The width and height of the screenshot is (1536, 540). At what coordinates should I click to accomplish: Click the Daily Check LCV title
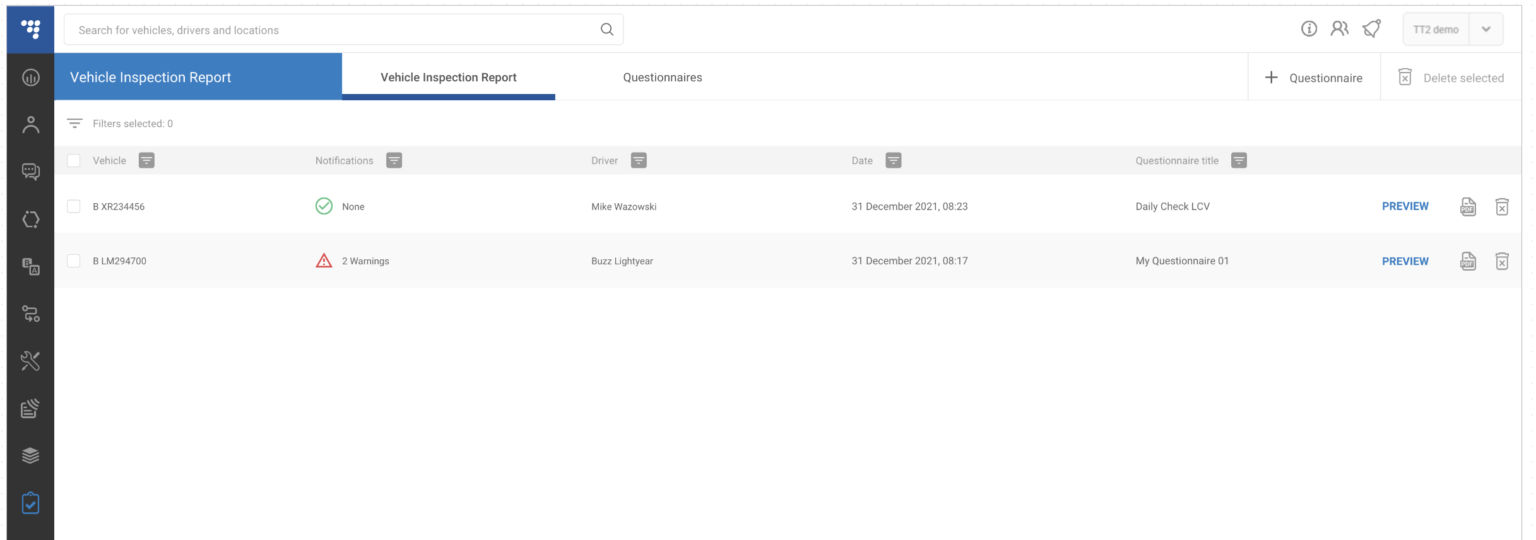coord(1173,207)
